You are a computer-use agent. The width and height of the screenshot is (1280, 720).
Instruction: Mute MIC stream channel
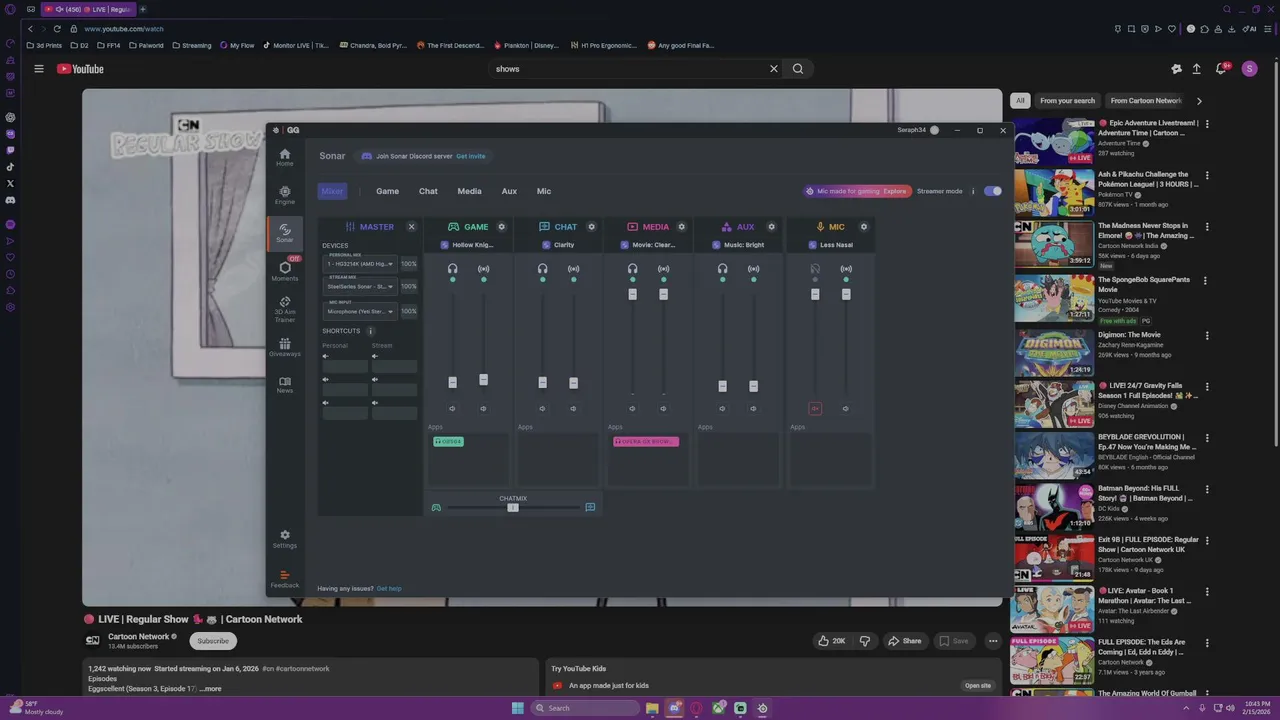pos(845,409)
